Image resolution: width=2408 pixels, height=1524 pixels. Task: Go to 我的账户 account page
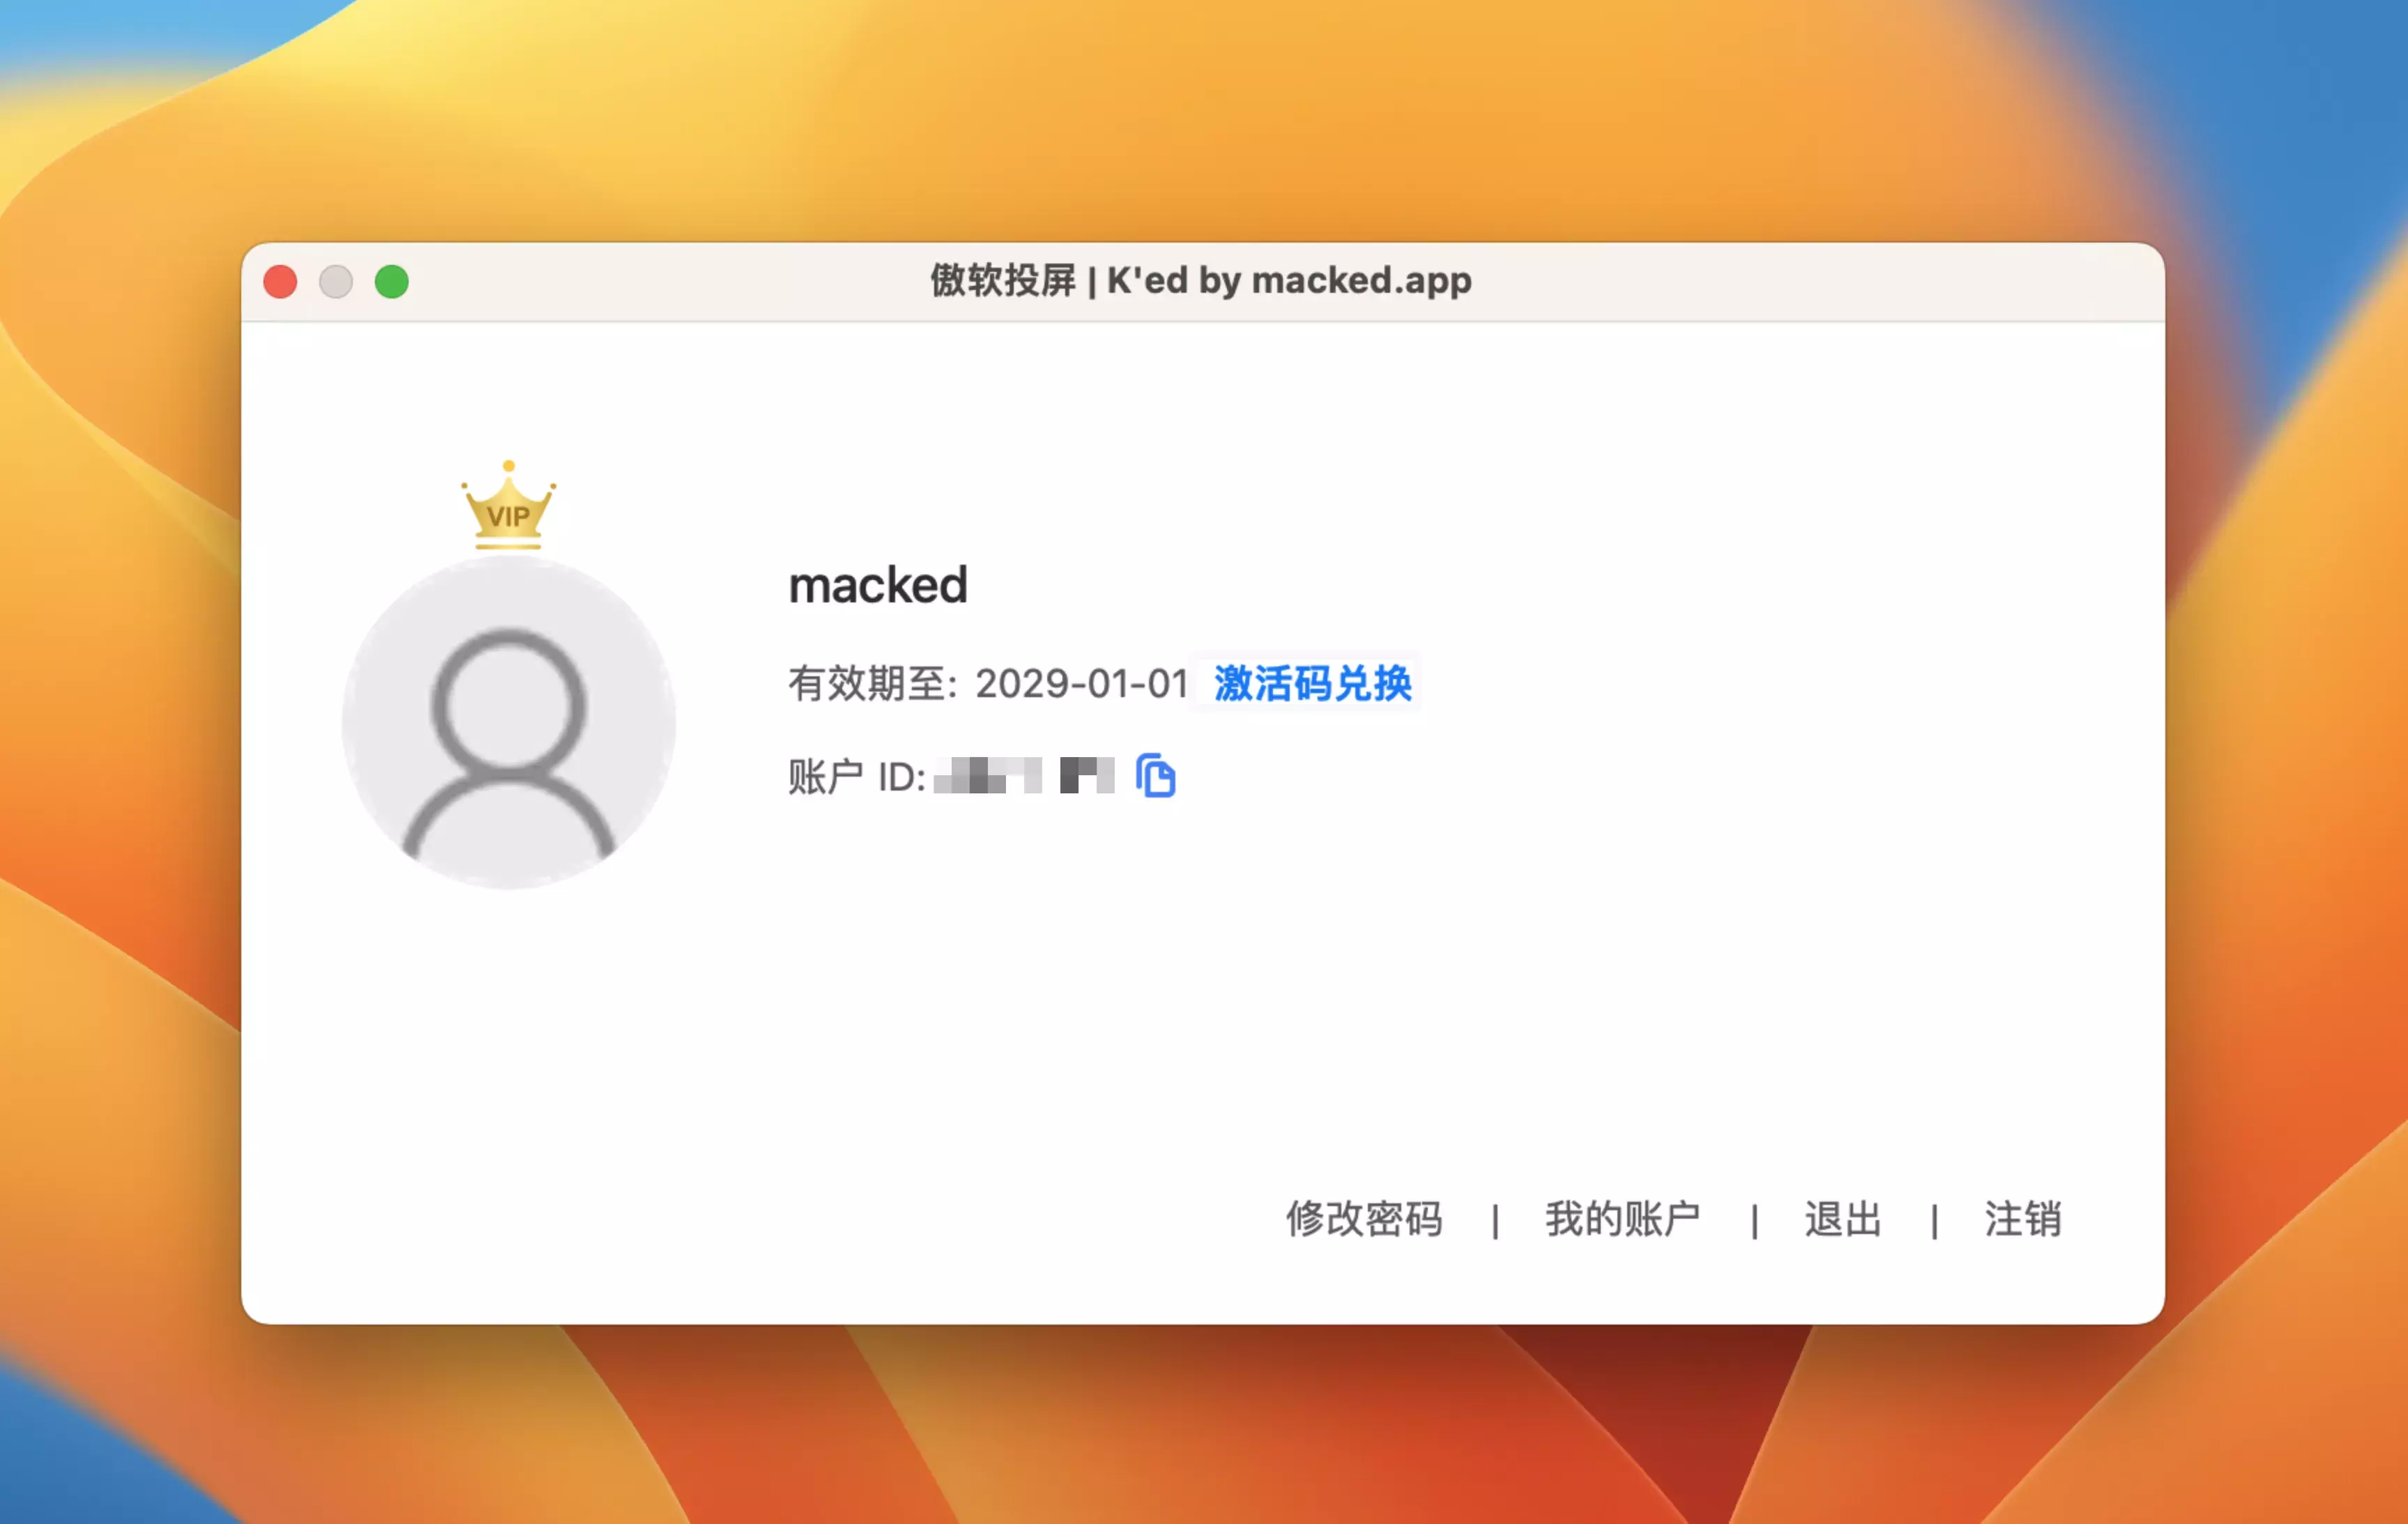coord(1622,1219)
